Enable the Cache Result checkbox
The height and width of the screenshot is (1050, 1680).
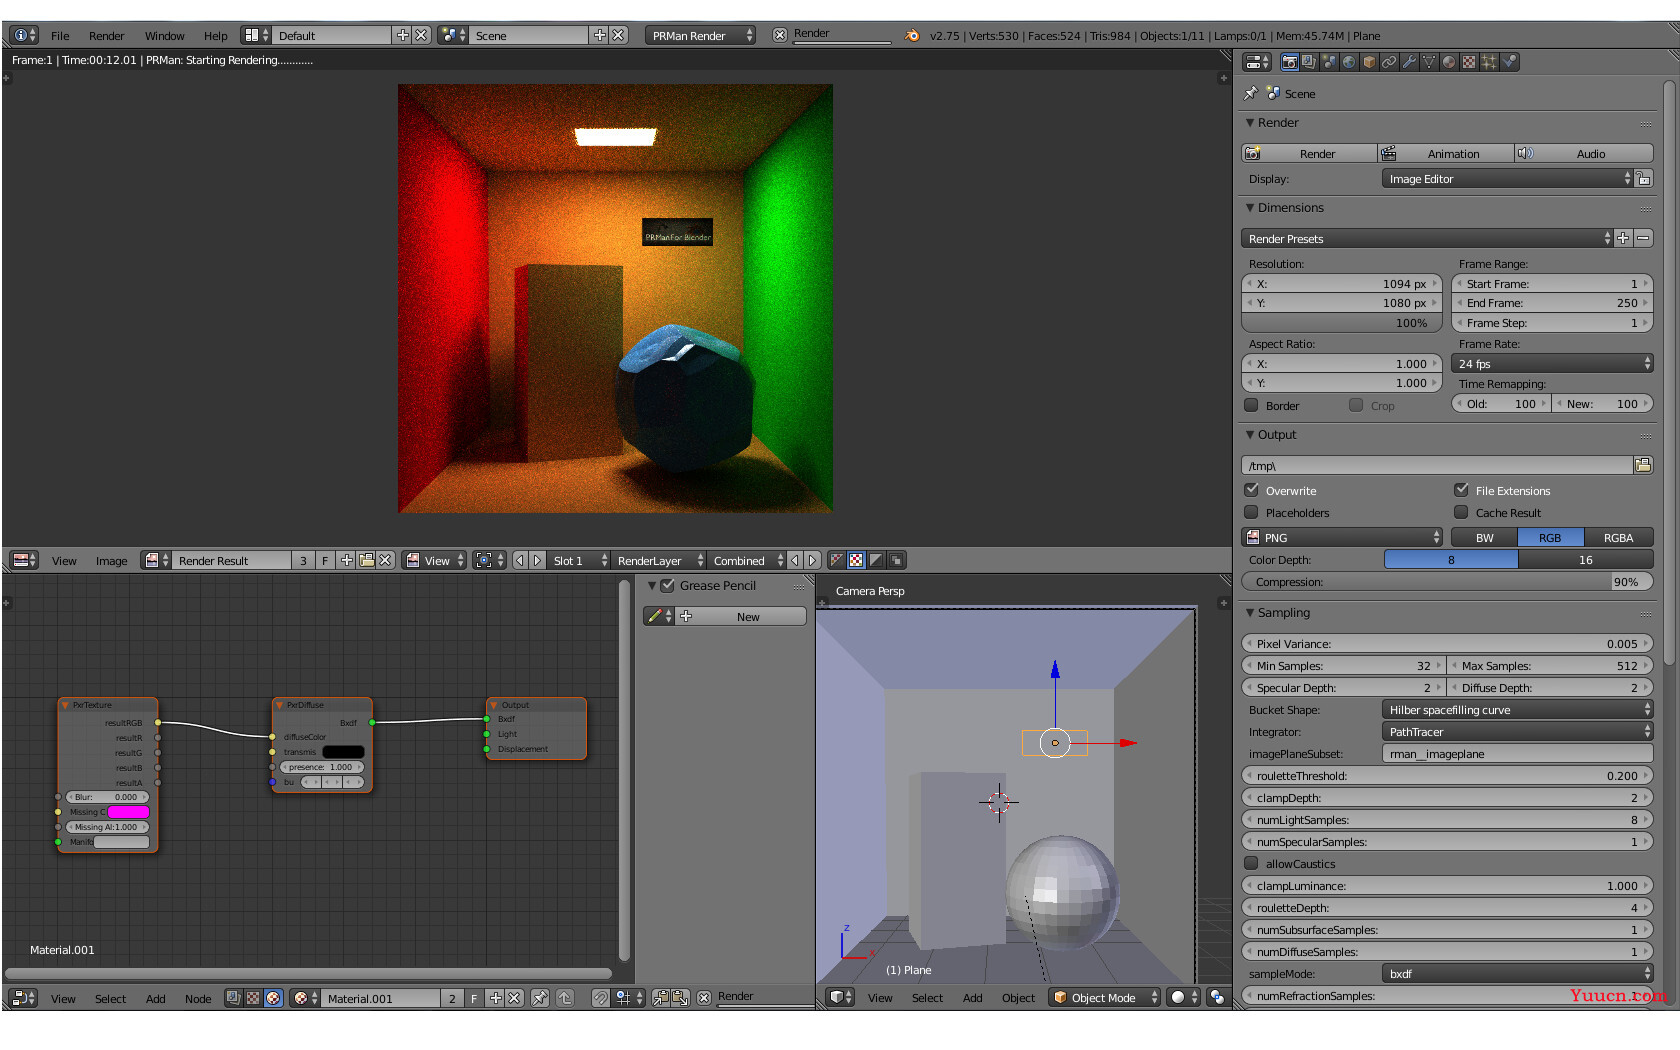(x=1461, y=512)
